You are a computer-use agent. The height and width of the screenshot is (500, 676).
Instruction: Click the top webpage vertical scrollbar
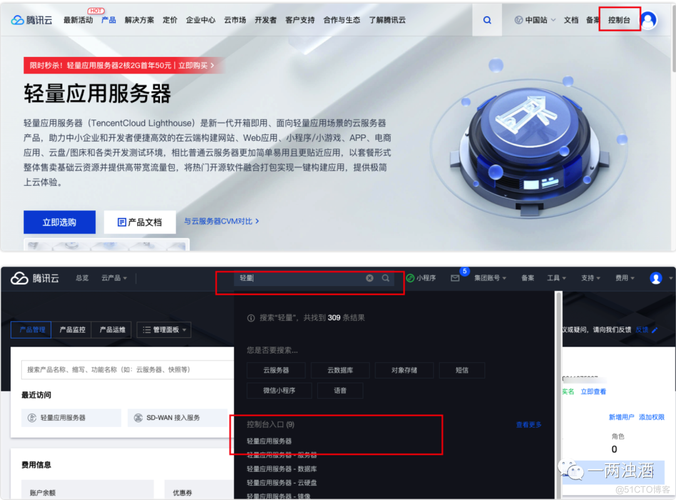[673, 39]
